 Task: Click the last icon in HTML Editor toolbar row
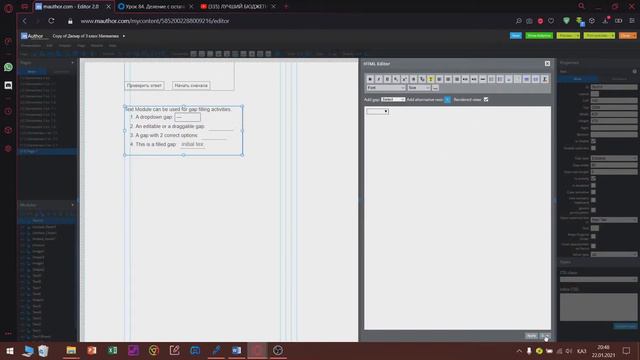pos(544,79)
